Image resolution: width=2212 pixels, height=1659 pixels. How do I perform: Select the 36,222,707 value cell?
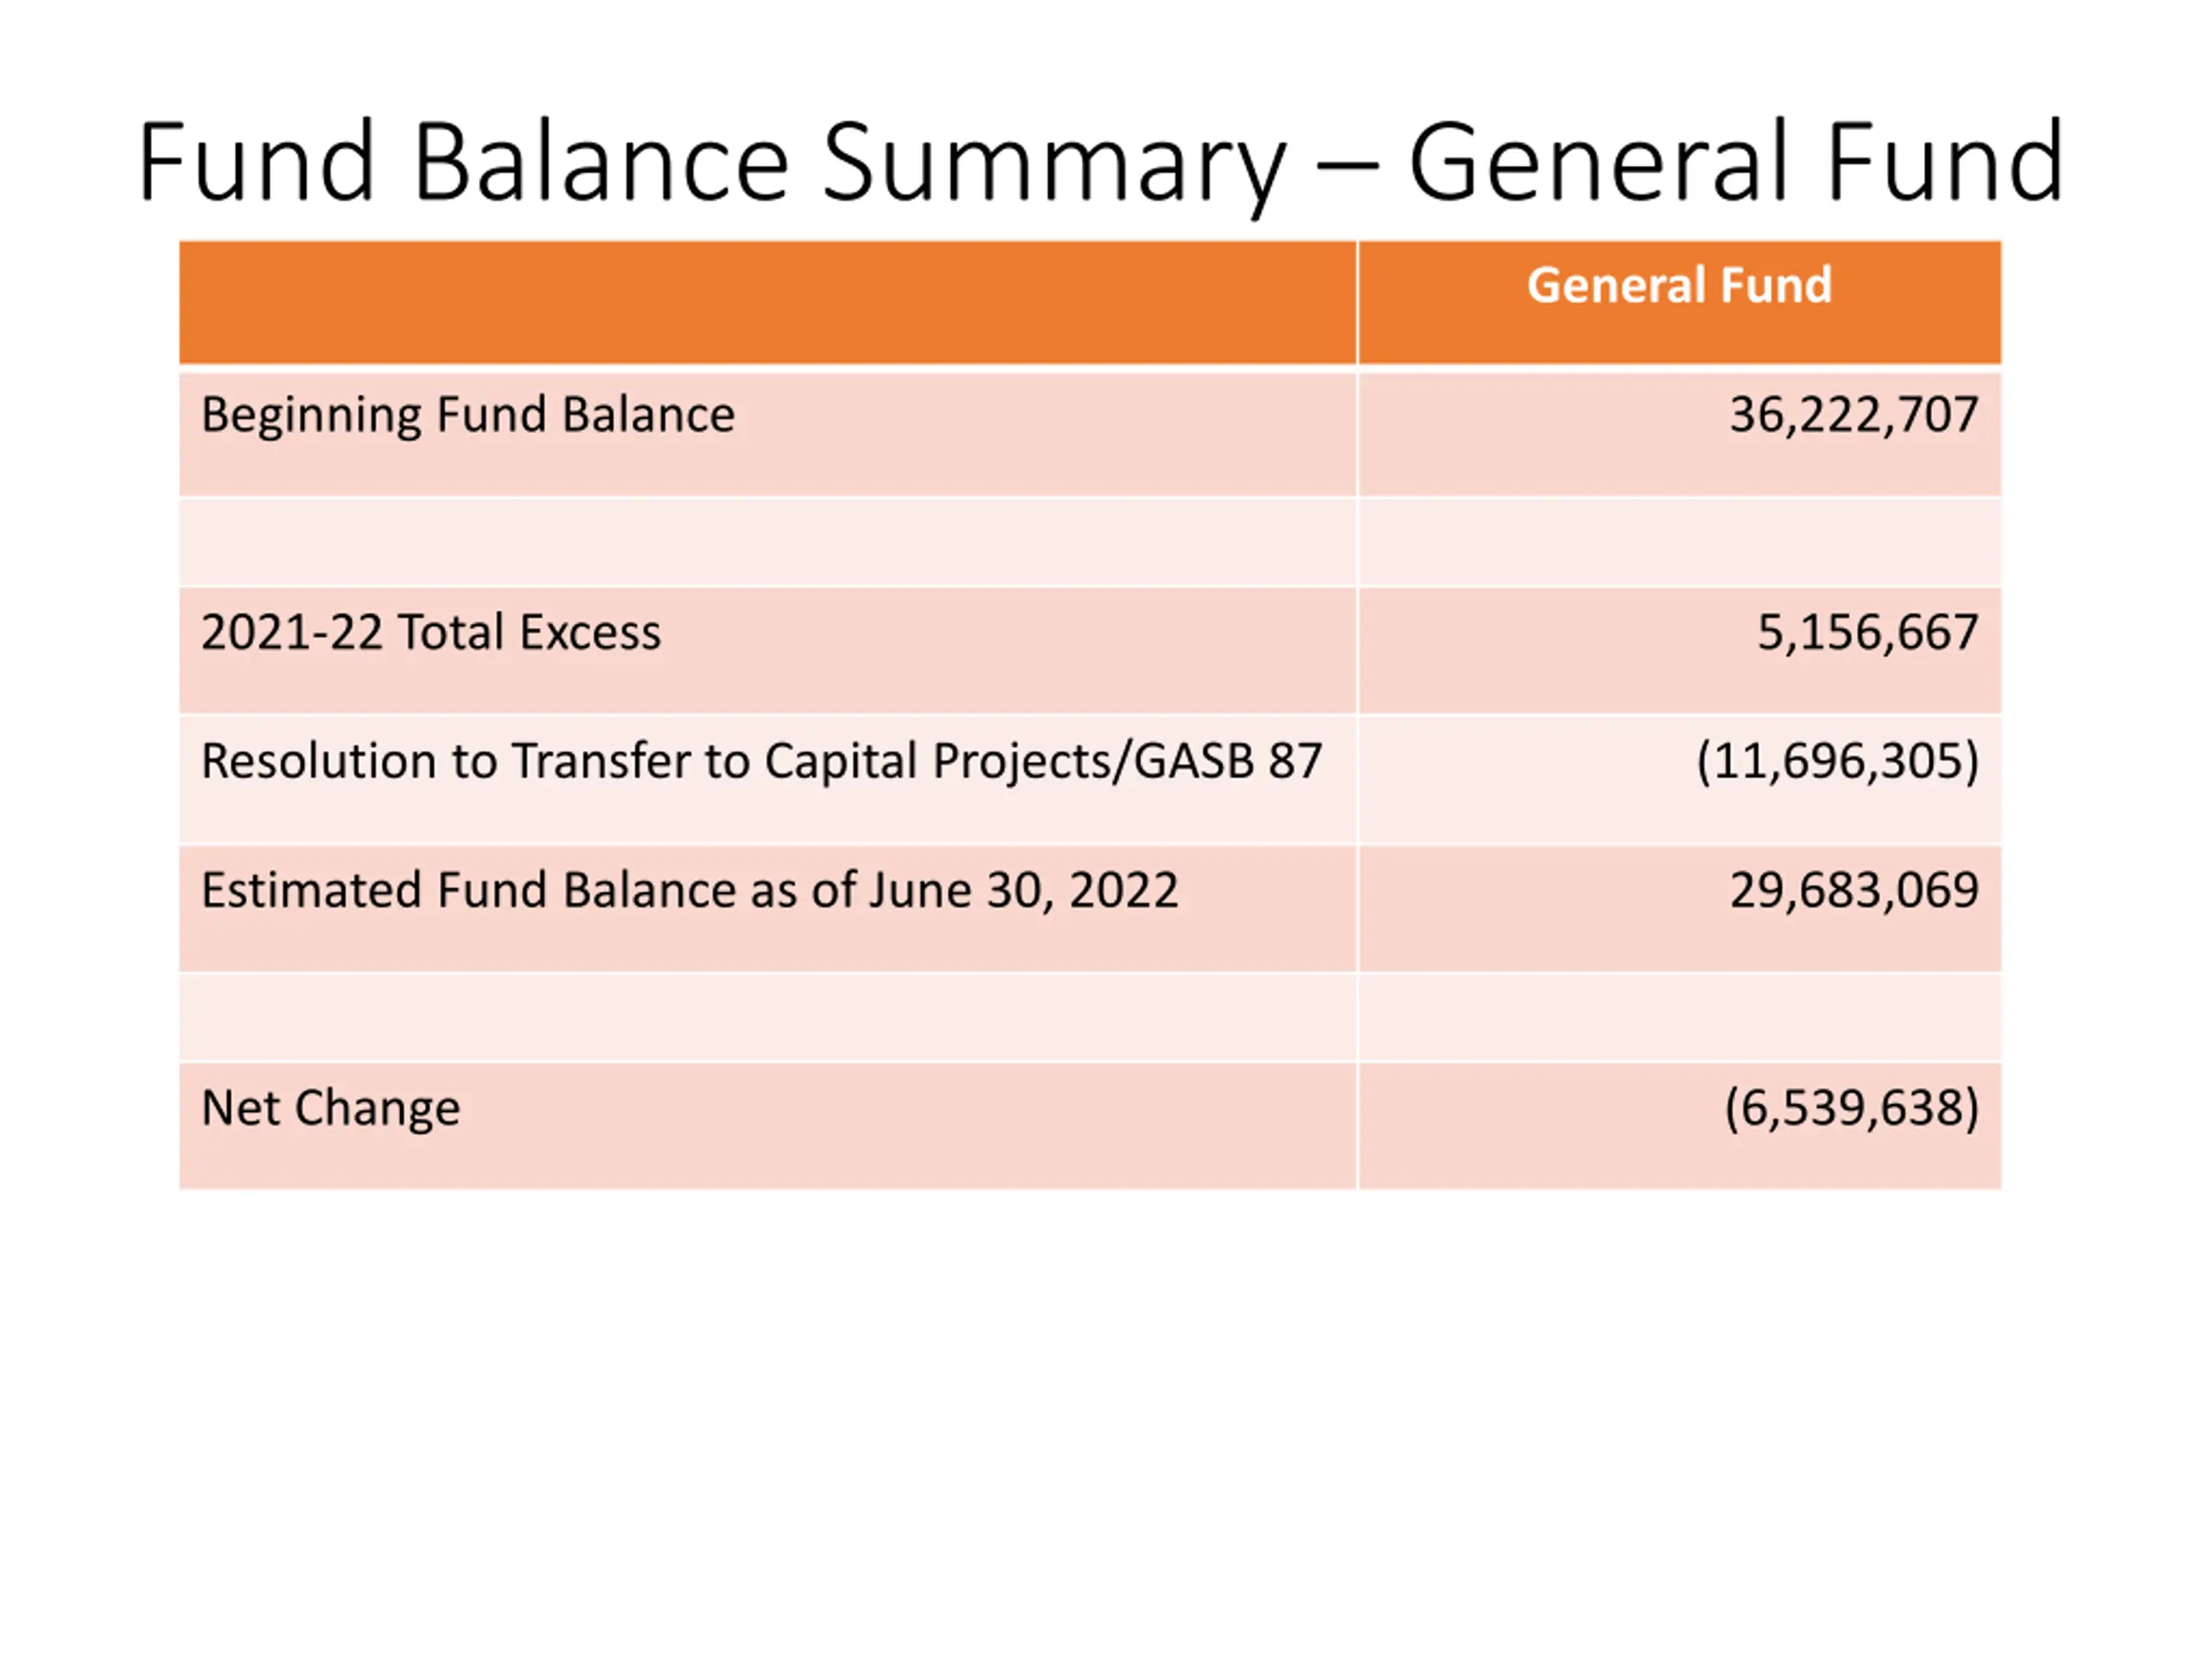(x=1680, y=434)
